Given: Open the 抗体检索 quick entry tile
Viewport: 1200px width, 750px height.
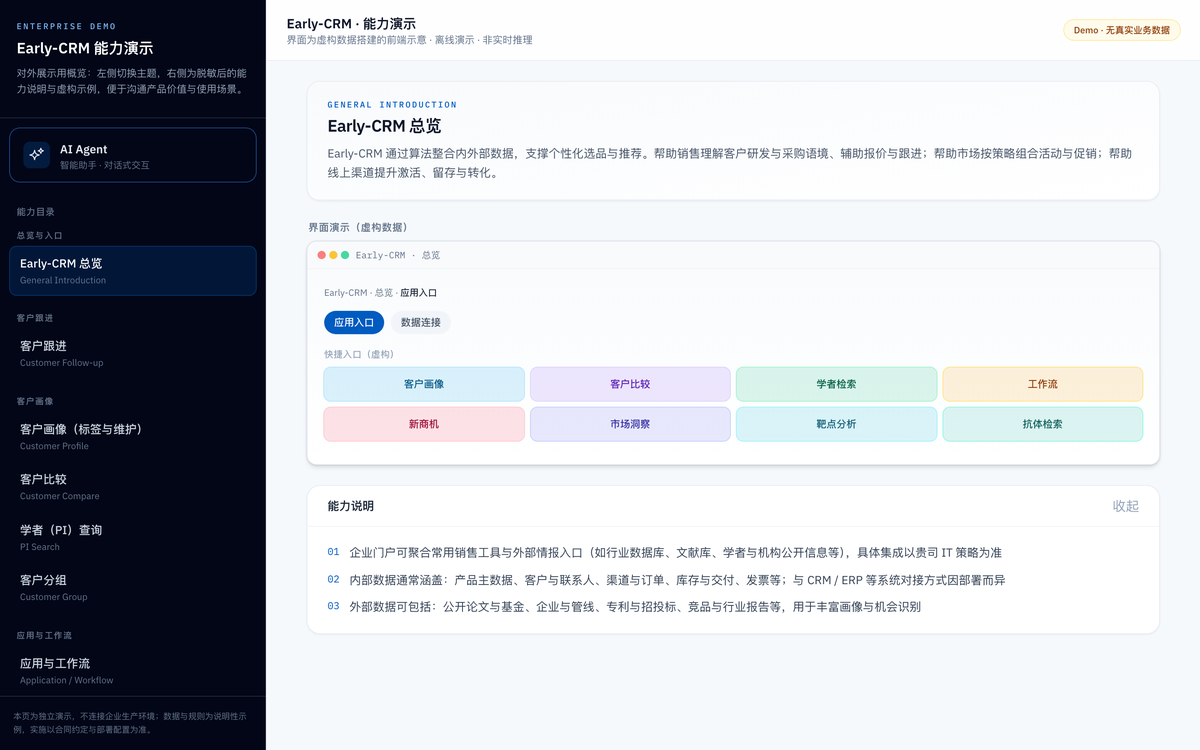Looking at the screenshot, I should pos(1043,424).
